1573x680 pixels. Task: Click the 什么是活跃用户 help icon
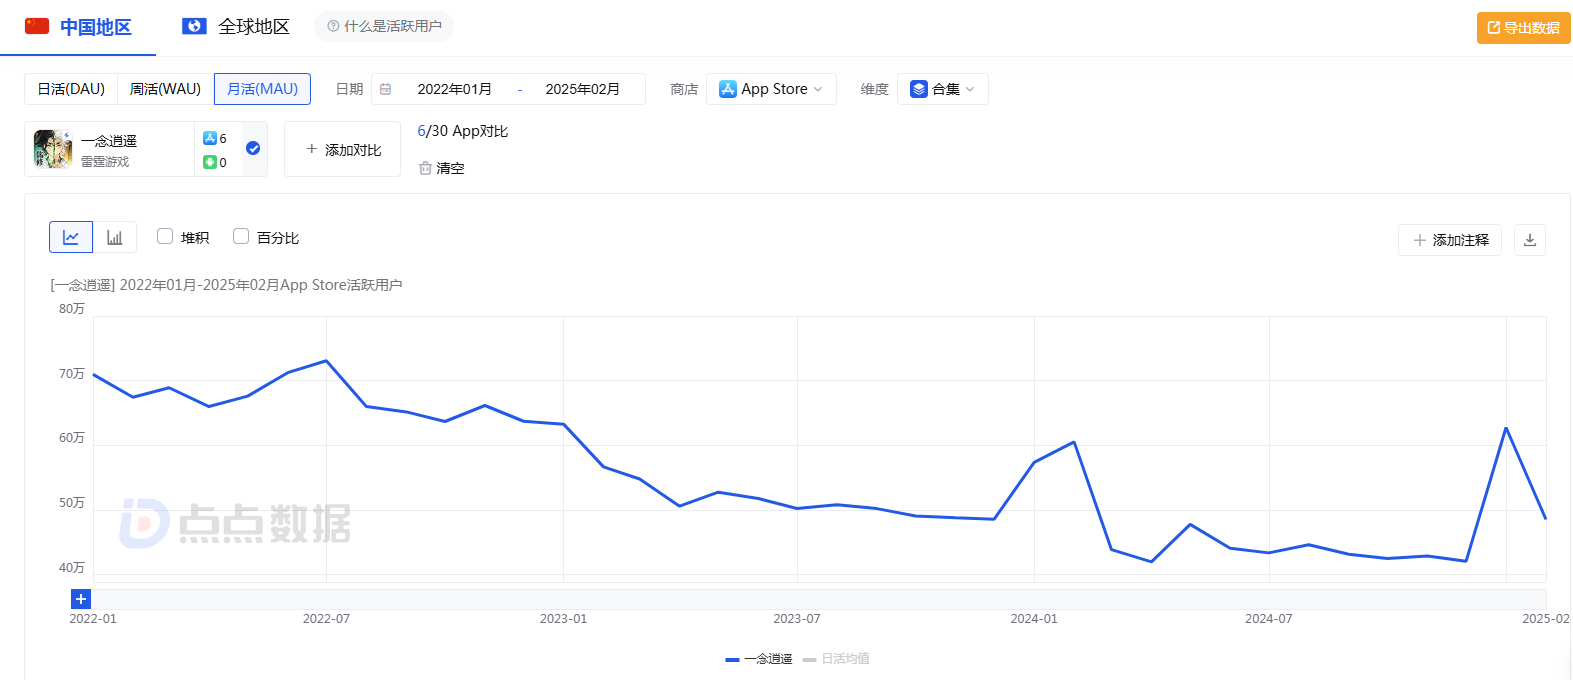pos(333,26)
